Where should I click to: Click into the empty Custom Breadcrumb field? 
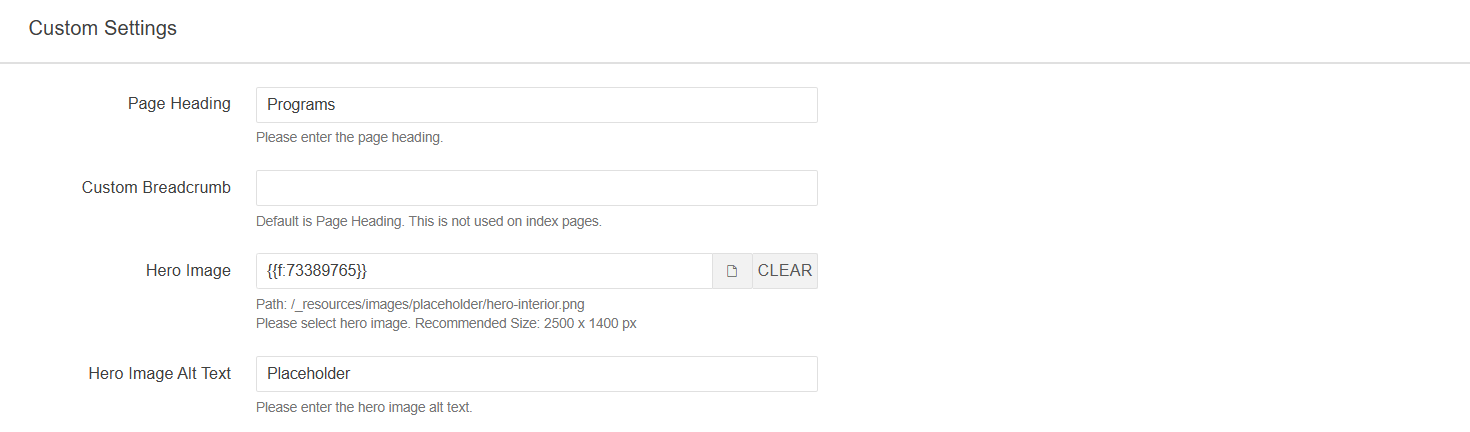536,188
